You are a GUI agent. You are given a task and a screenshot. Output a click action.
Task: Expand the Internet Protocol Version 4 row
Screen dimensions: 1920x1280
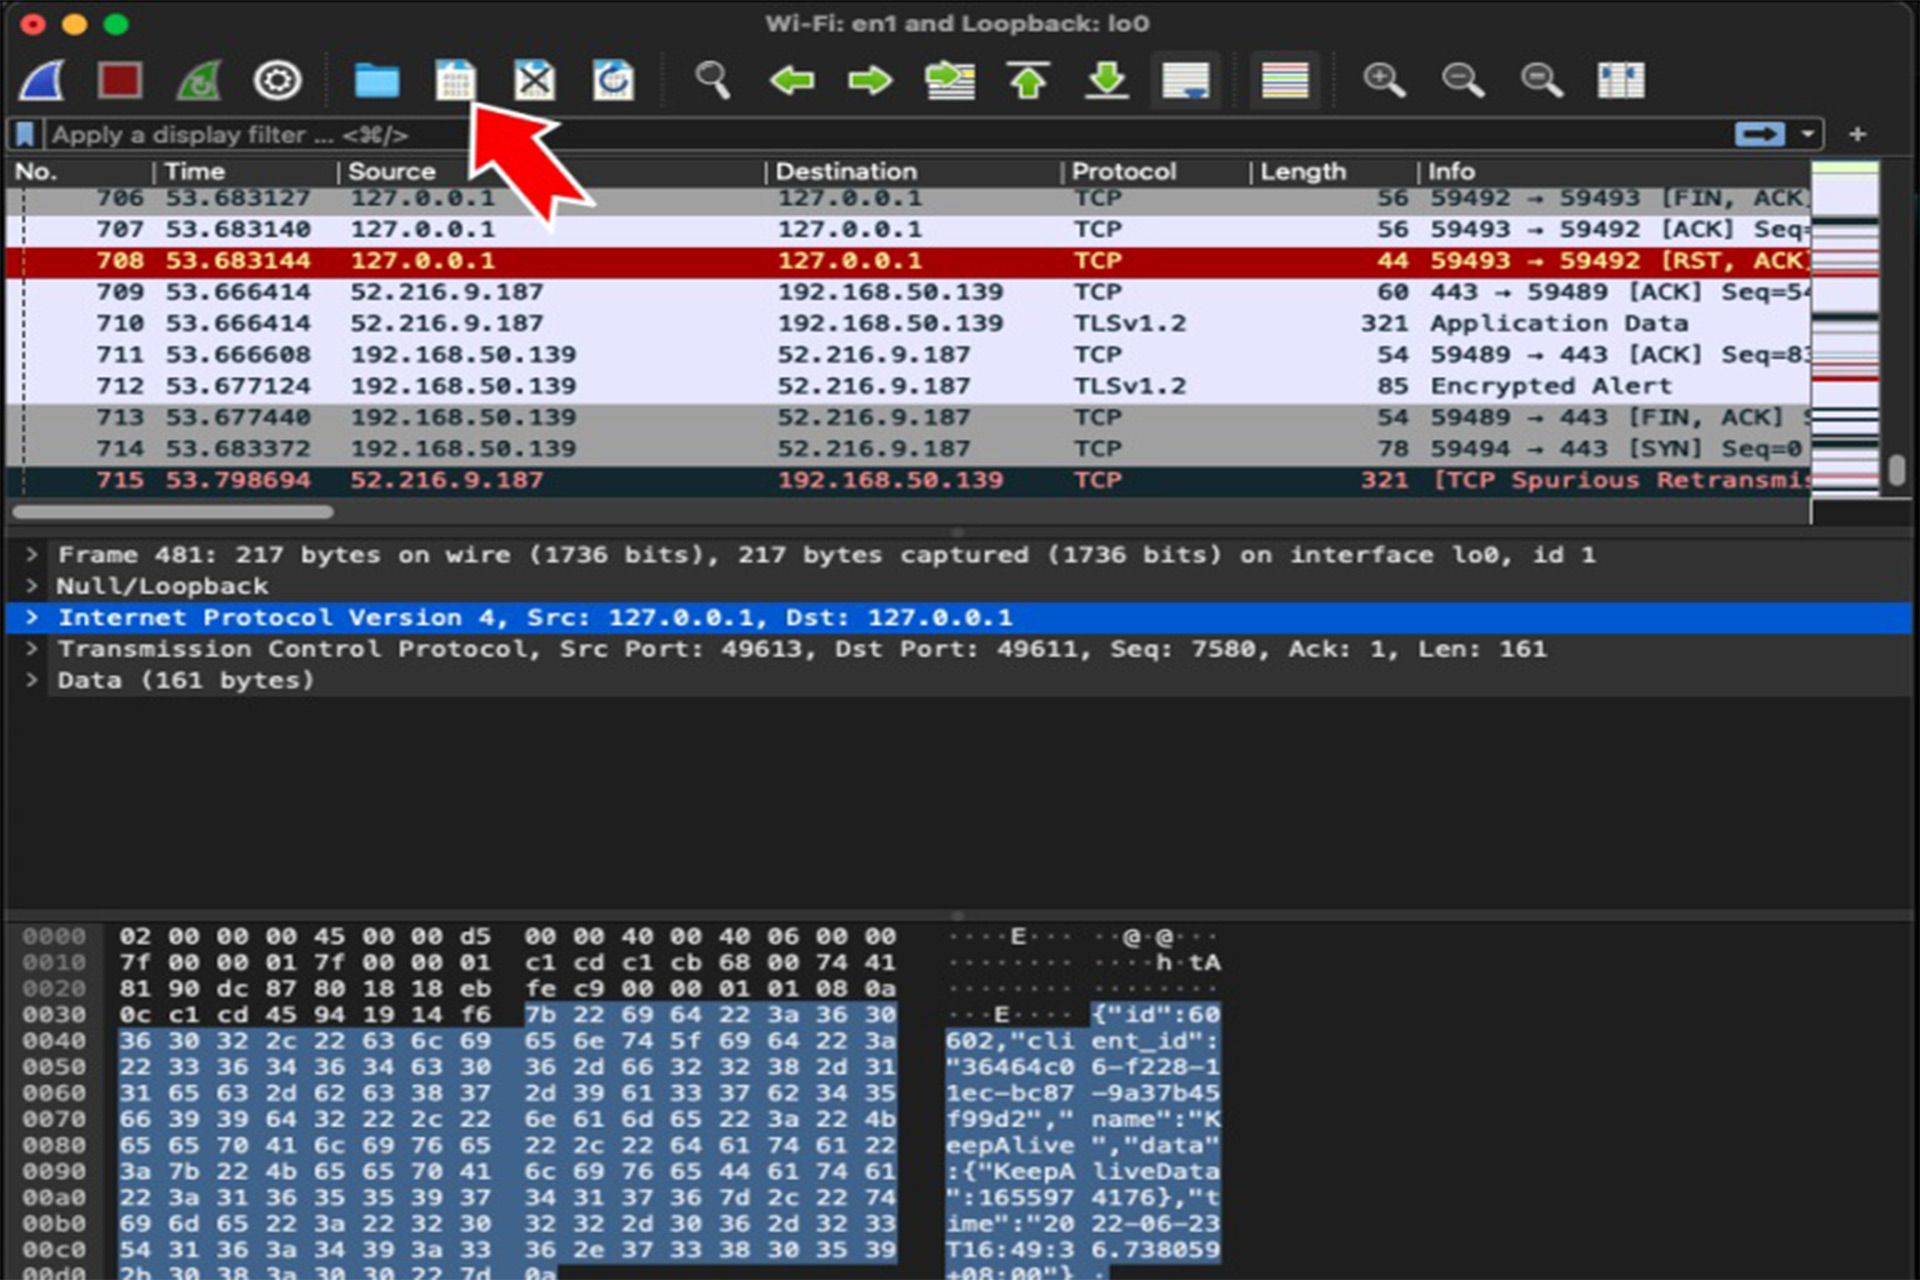pyautogui.click(x=31, y=617)
